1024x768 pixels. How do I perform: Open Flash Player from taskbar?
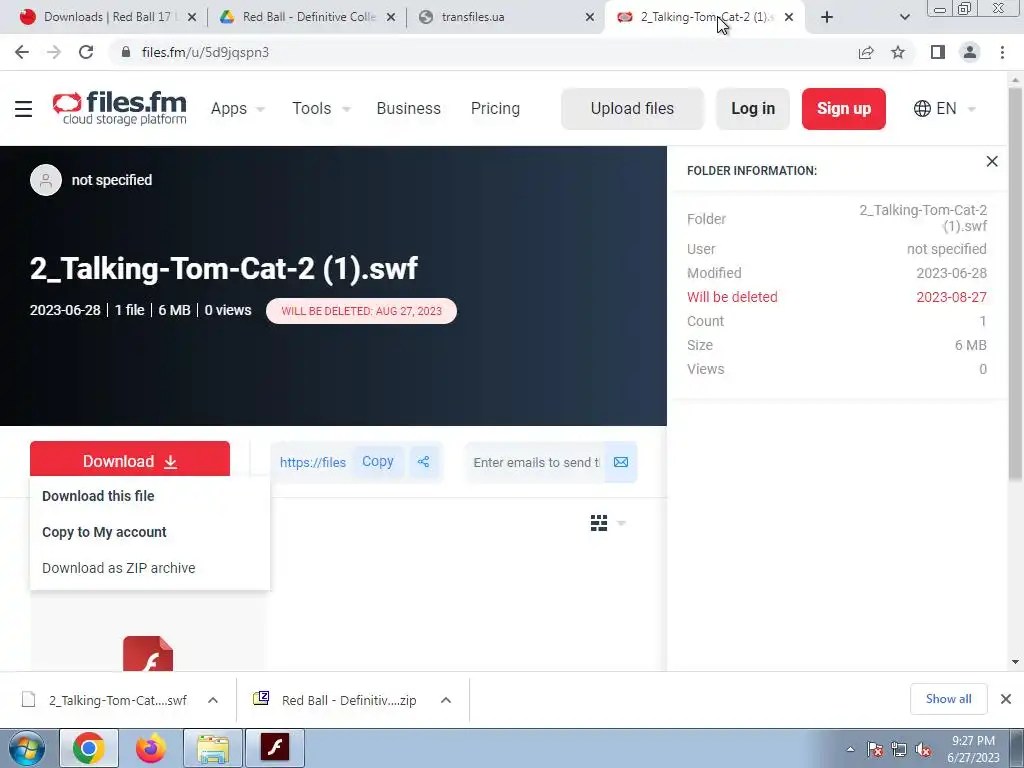click(x=275, y=748)
